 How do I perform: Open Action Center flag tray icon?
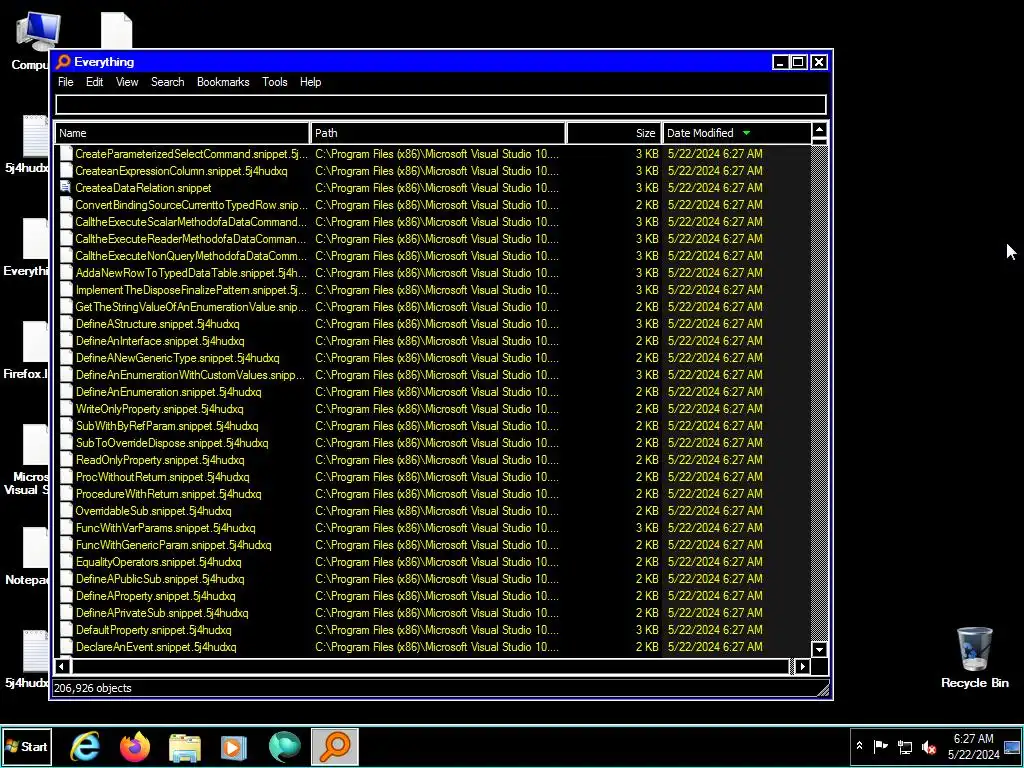point(880,746)
